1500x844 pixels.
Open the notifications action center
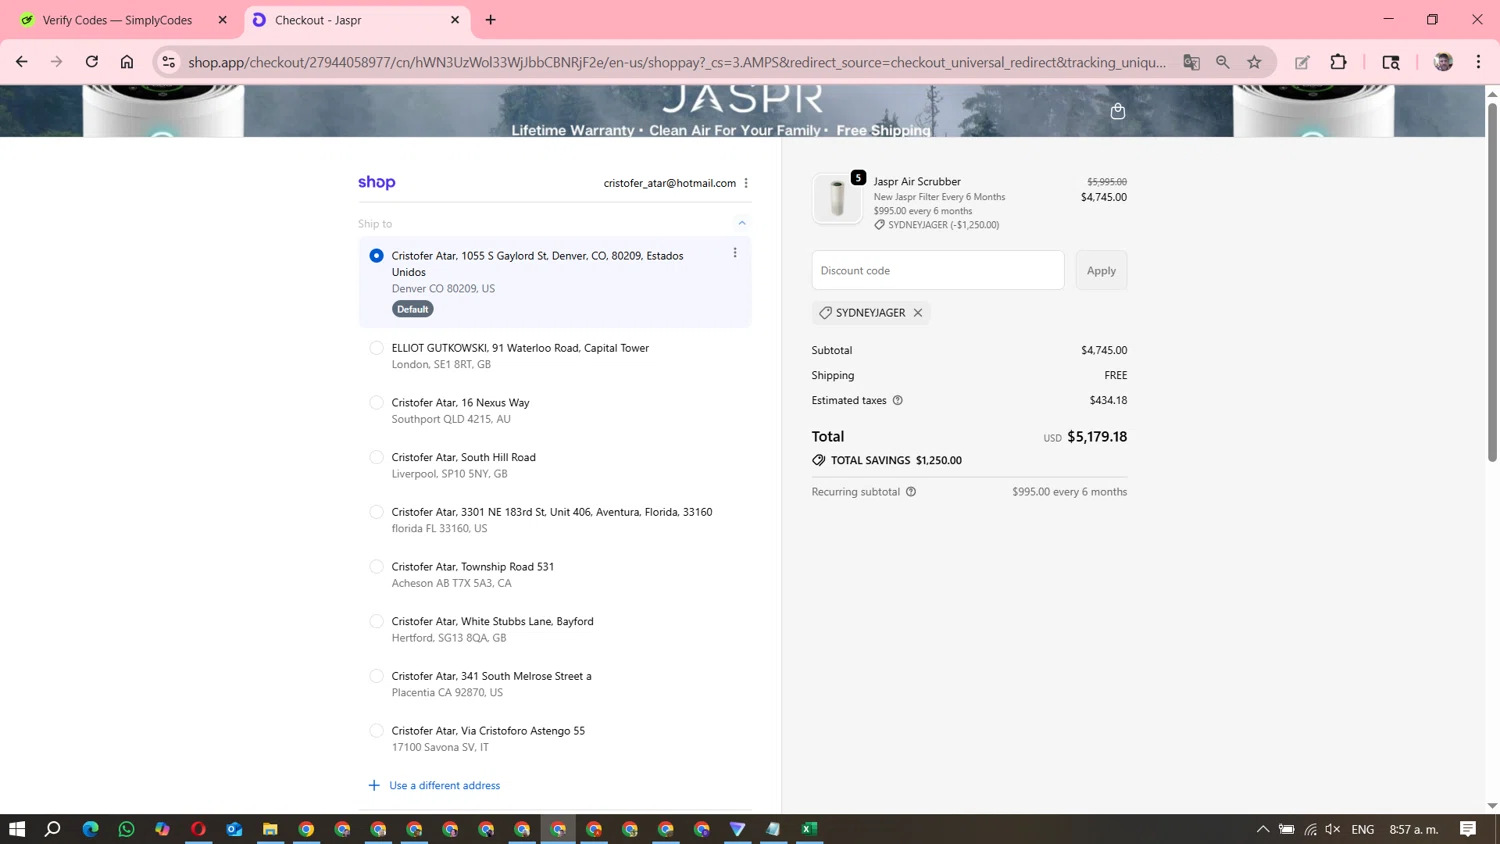coord(1468,829)
